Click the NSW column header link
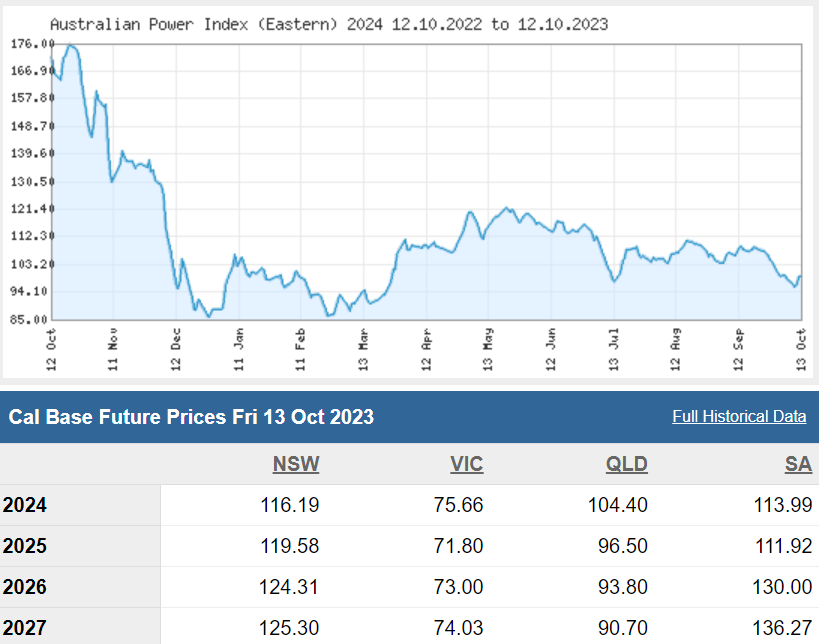Screen dimensions: 821x644 coord(296,464)
